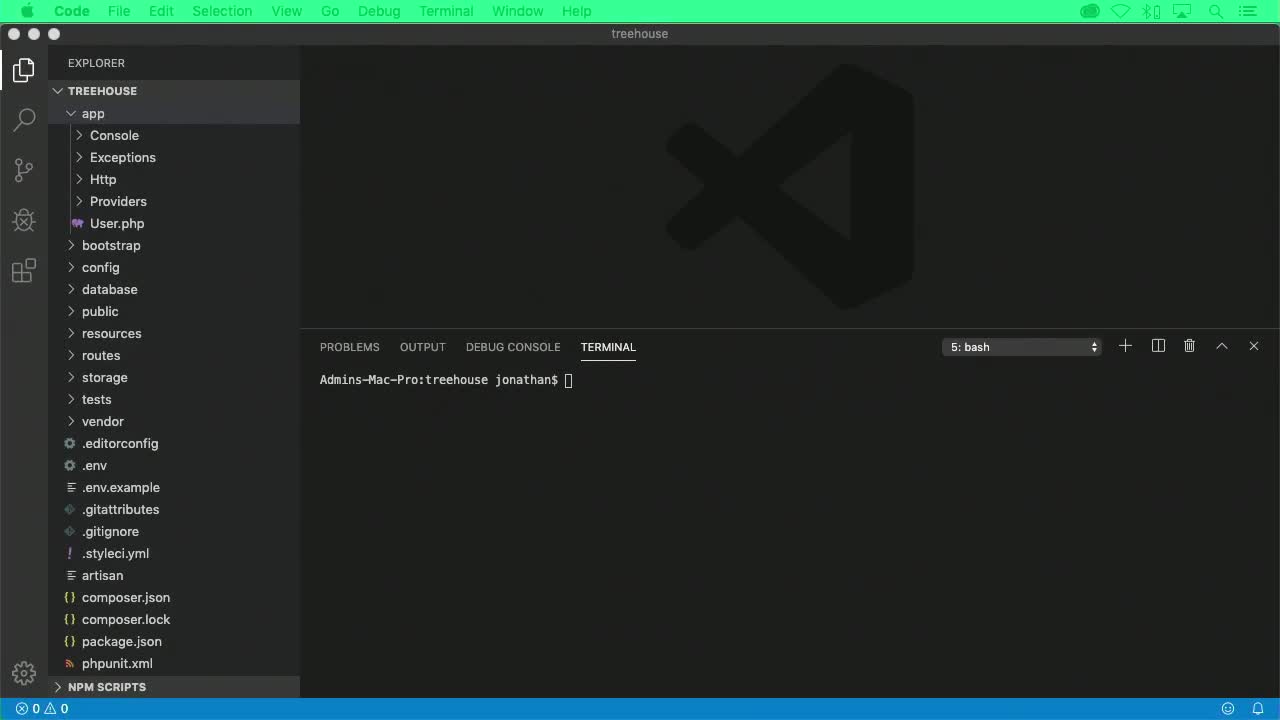Open the Code application menu
The height and width of the screenshot is (720, 1280).
[x=71, y=11]
